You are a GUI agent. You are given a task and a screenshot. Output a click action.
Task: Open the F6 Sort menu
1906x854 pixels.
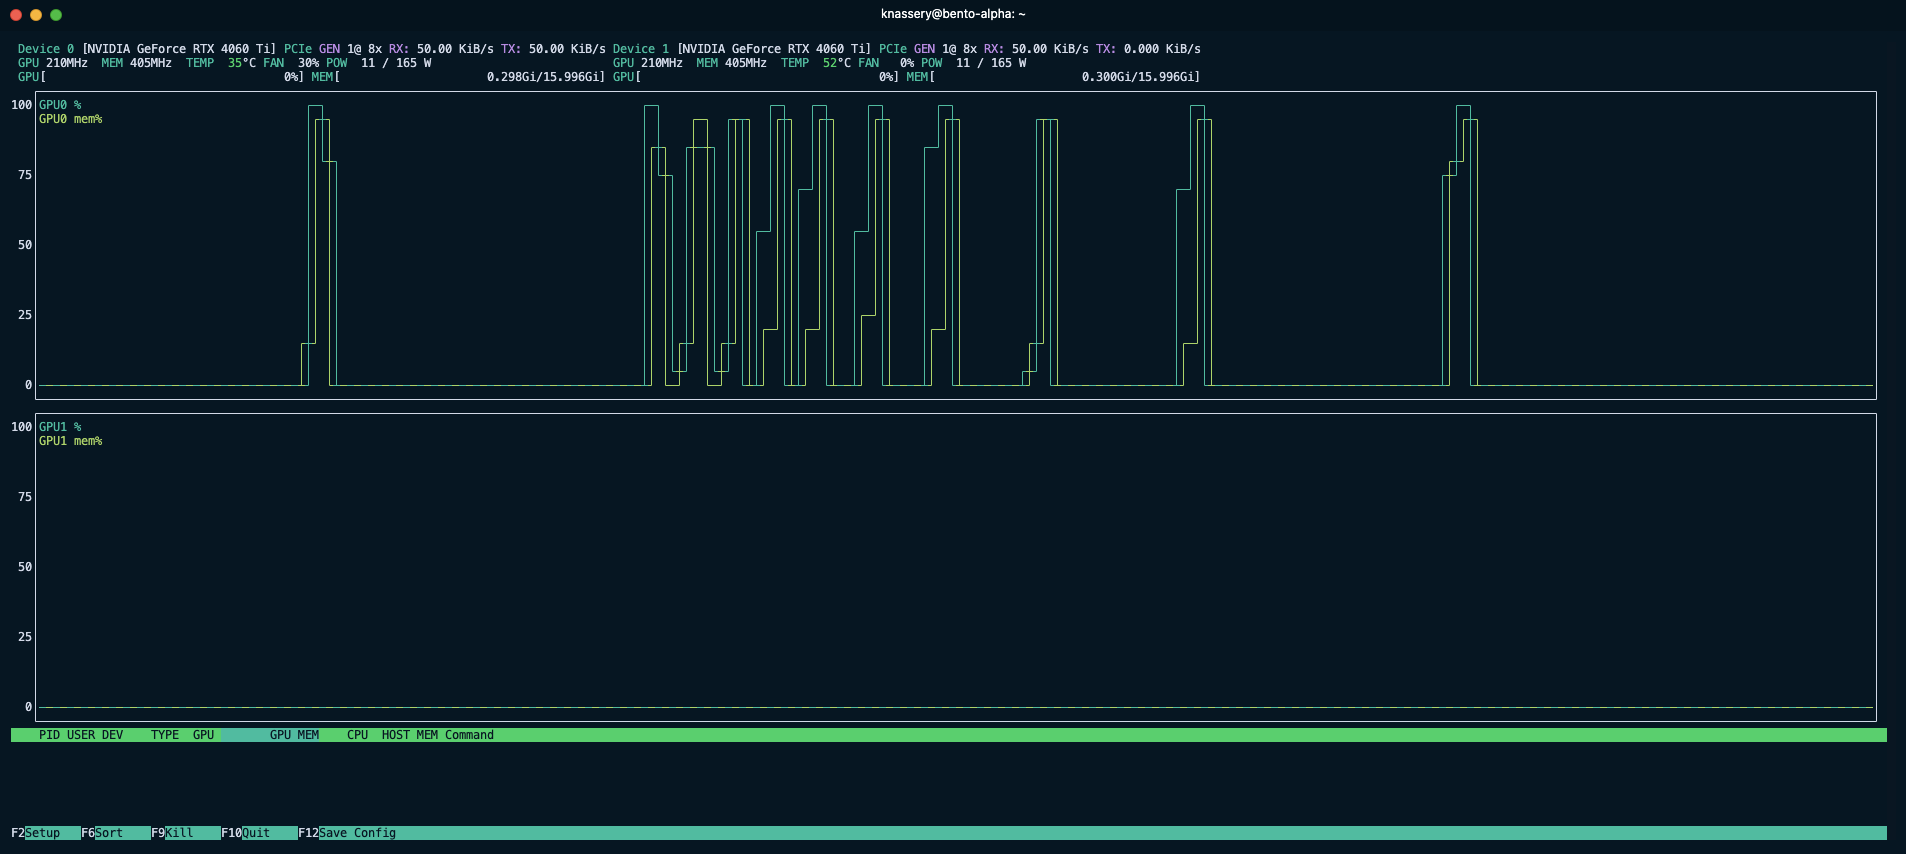click(x=103, y=833)
